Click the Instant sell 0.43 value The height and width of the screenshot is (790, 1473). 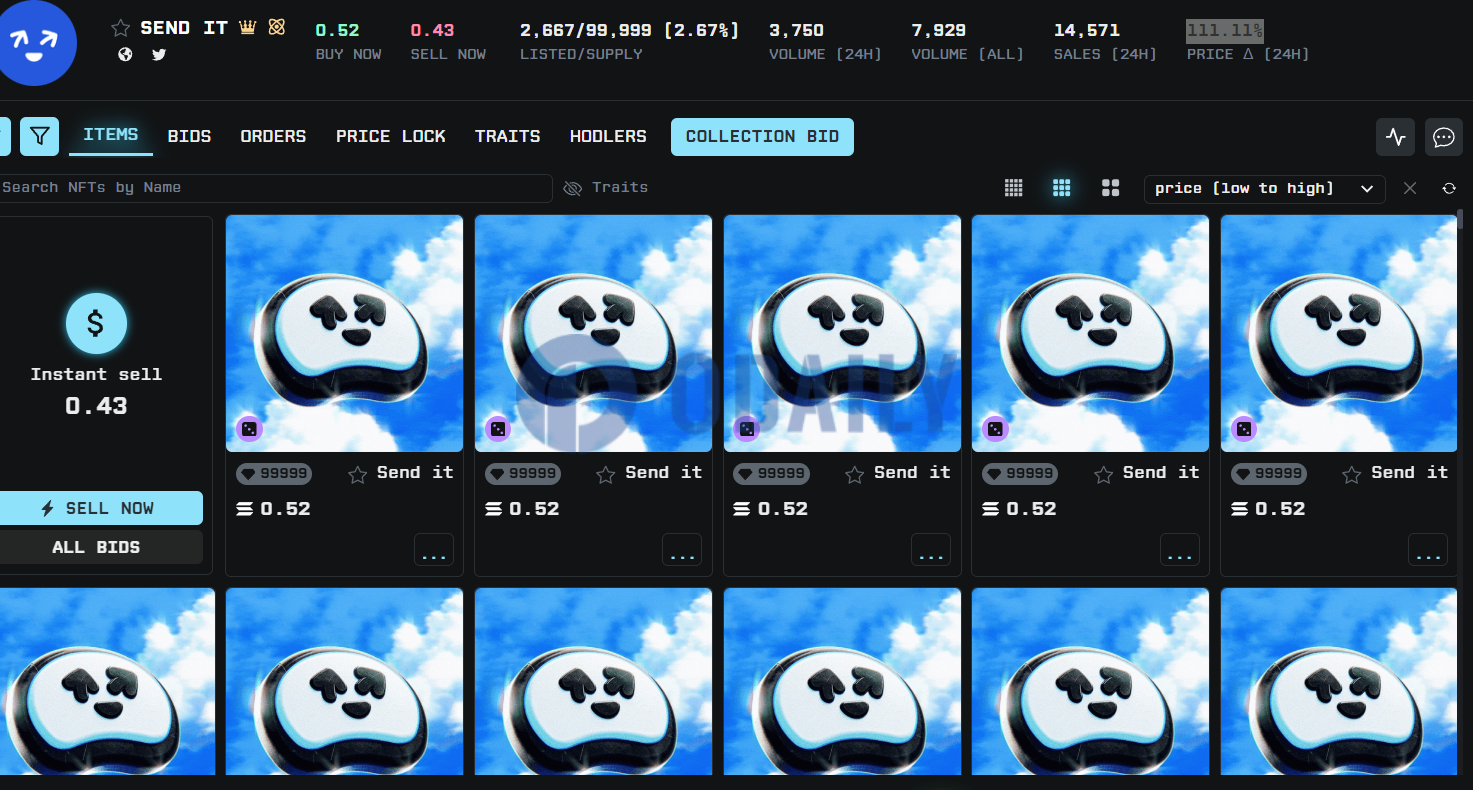96,406
